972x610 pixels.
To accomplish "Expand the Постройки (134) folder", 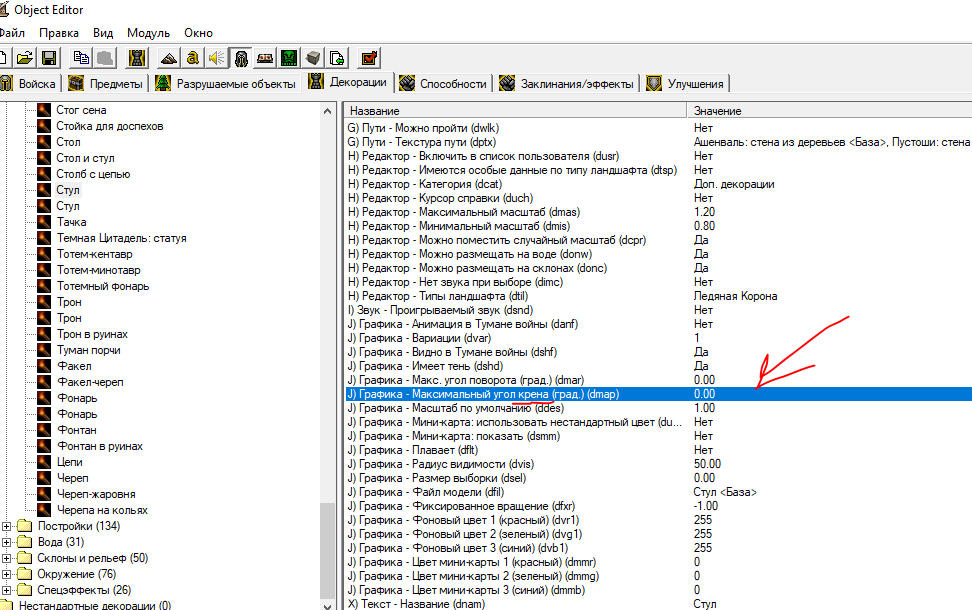I will point(7,526).
